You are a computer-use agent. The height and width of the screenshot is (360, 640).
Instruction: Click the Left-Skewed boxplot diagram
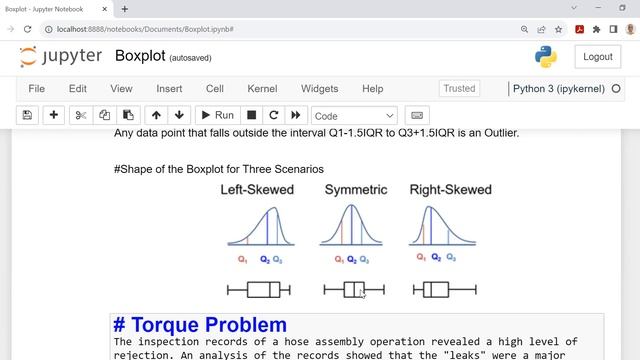(258, 290)
